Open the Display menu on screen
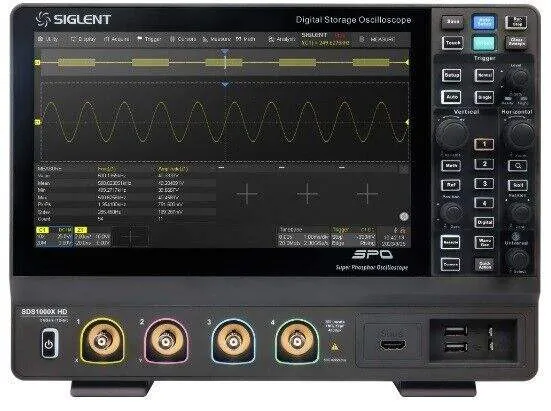551x411 pixels. (x=83, y=40)
